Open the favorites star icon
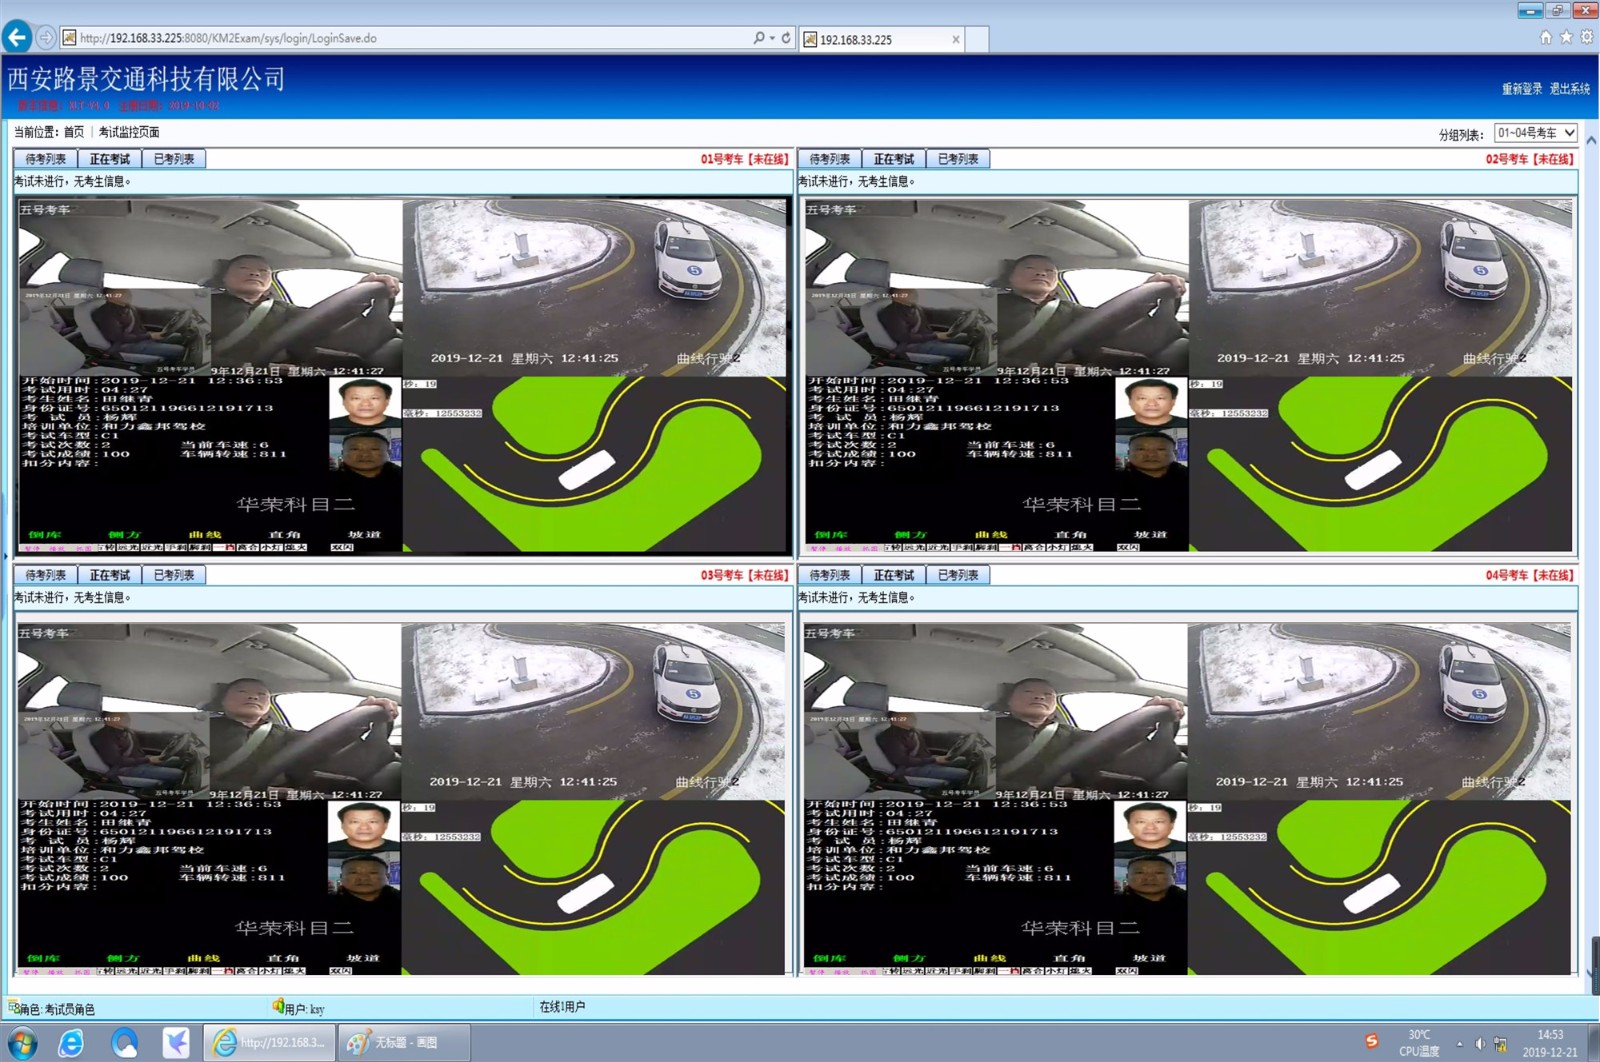The image size is (1600, 1062). (x=1566, y=38)
